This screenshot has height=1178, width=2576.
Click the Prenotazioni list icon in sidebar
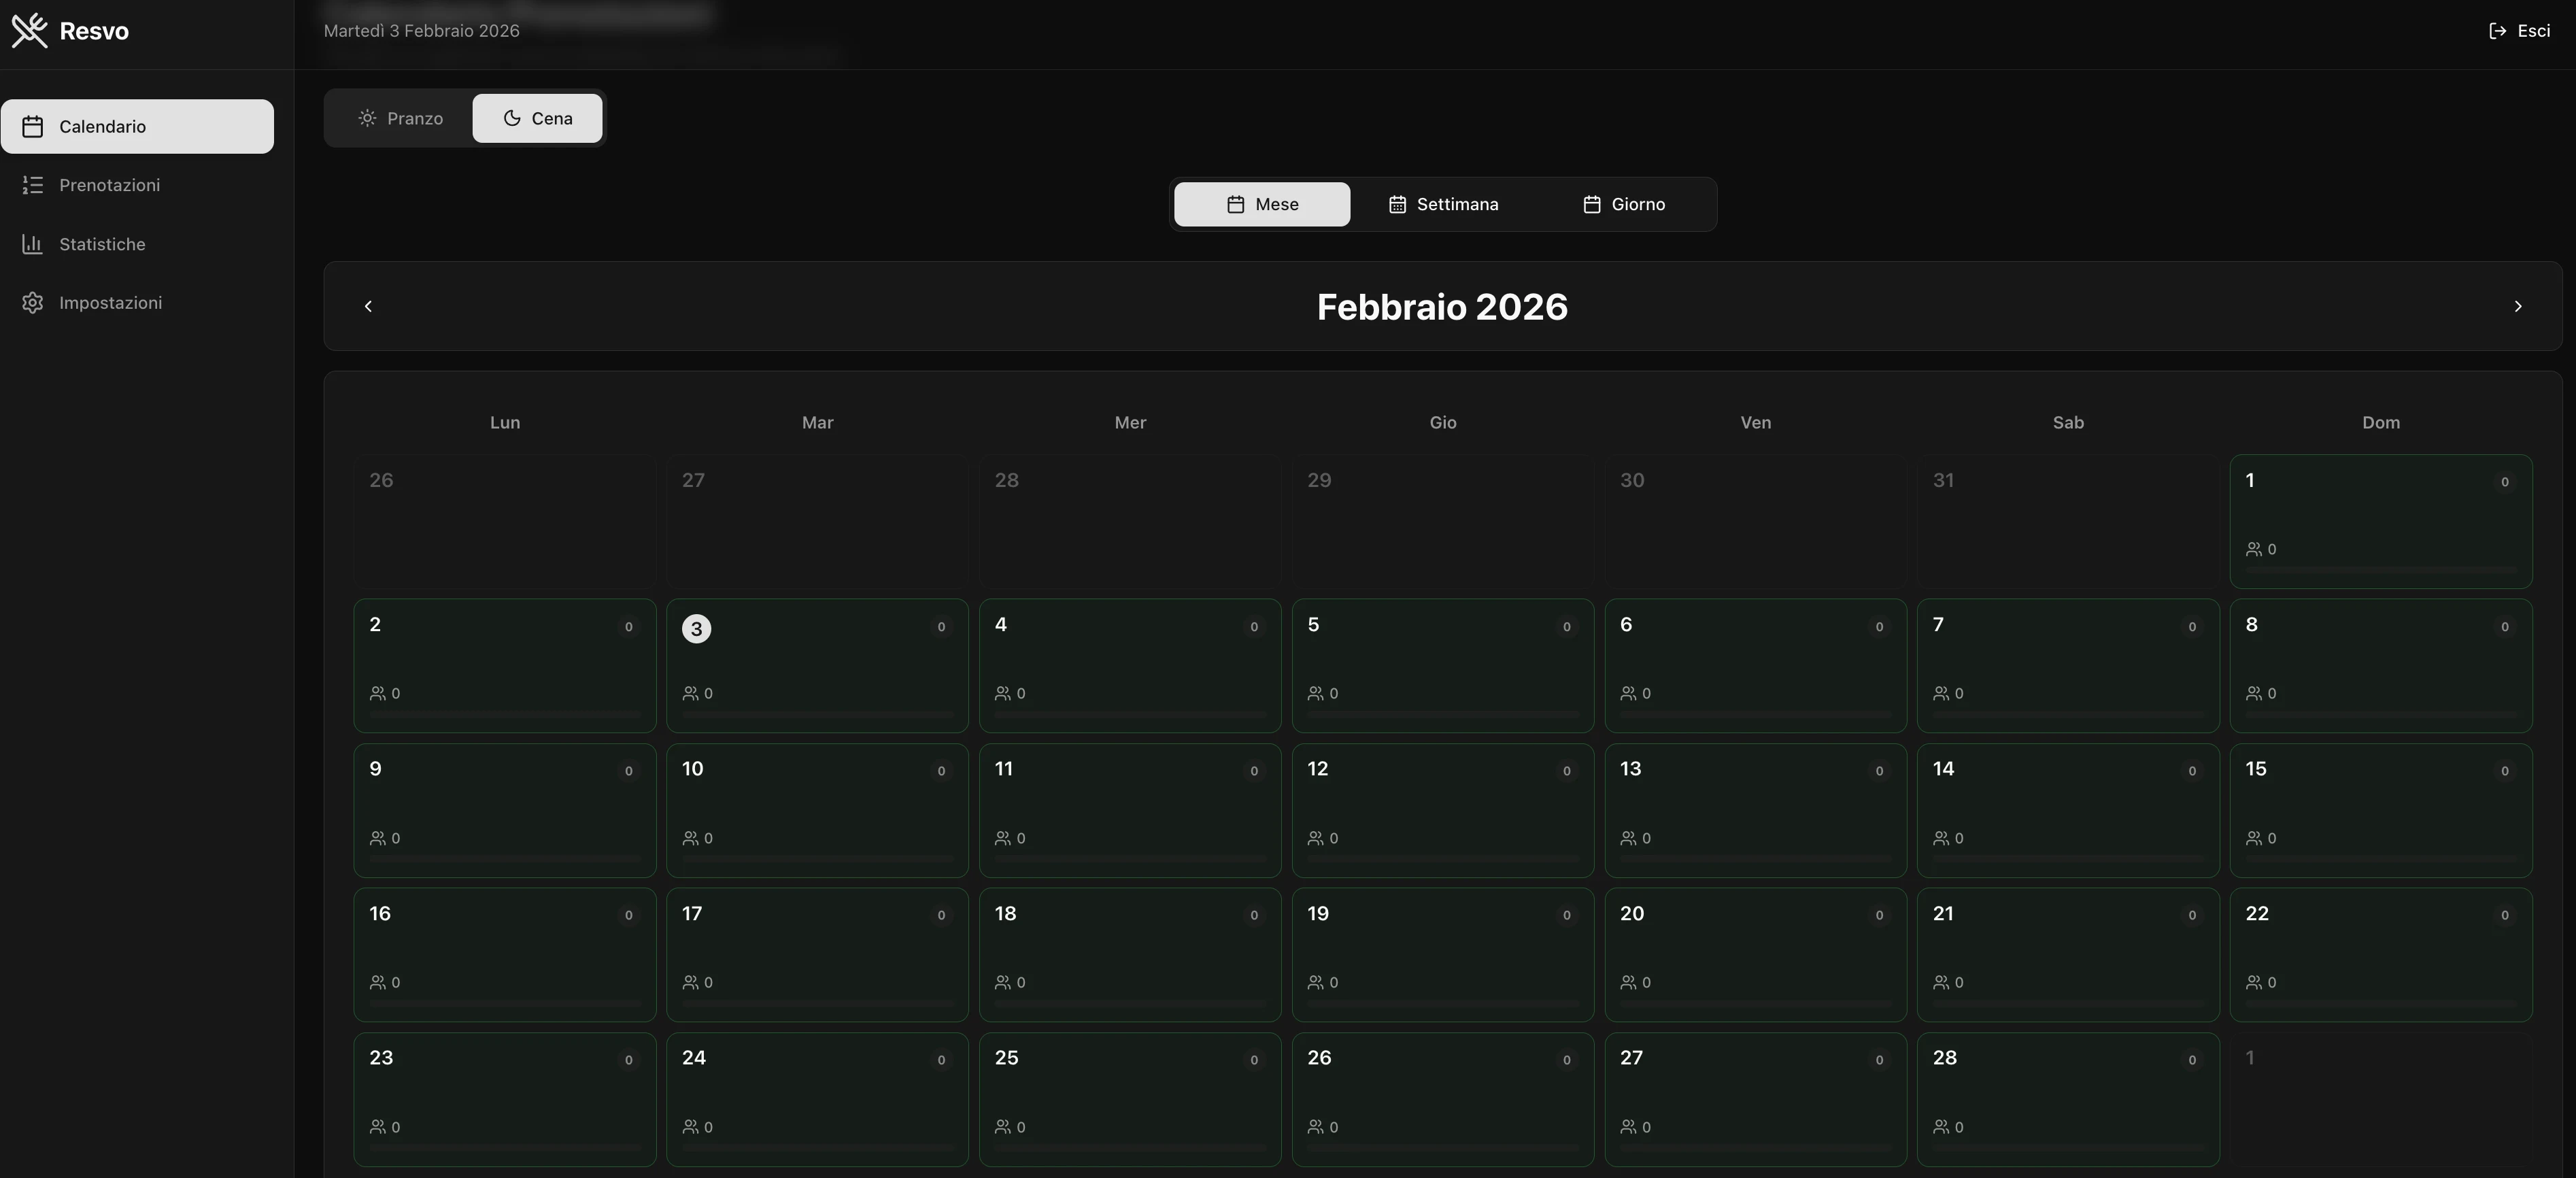33,185
